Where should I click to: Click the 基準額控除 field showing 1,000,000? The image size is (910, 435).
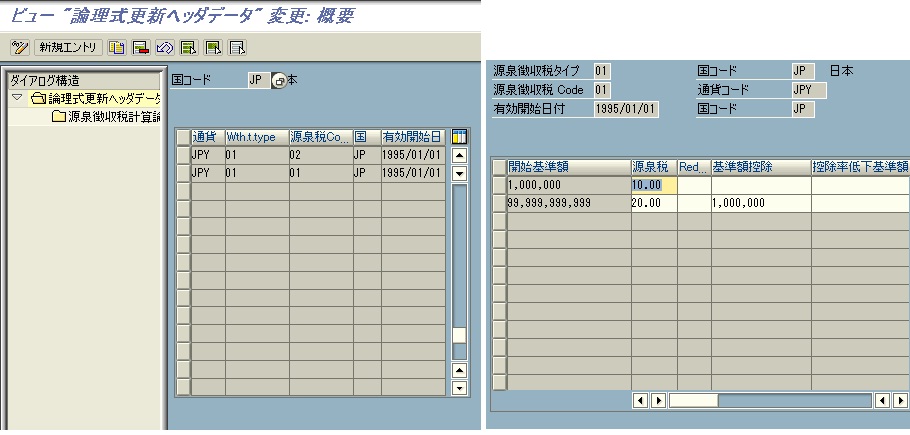click(x=759, y=203)
